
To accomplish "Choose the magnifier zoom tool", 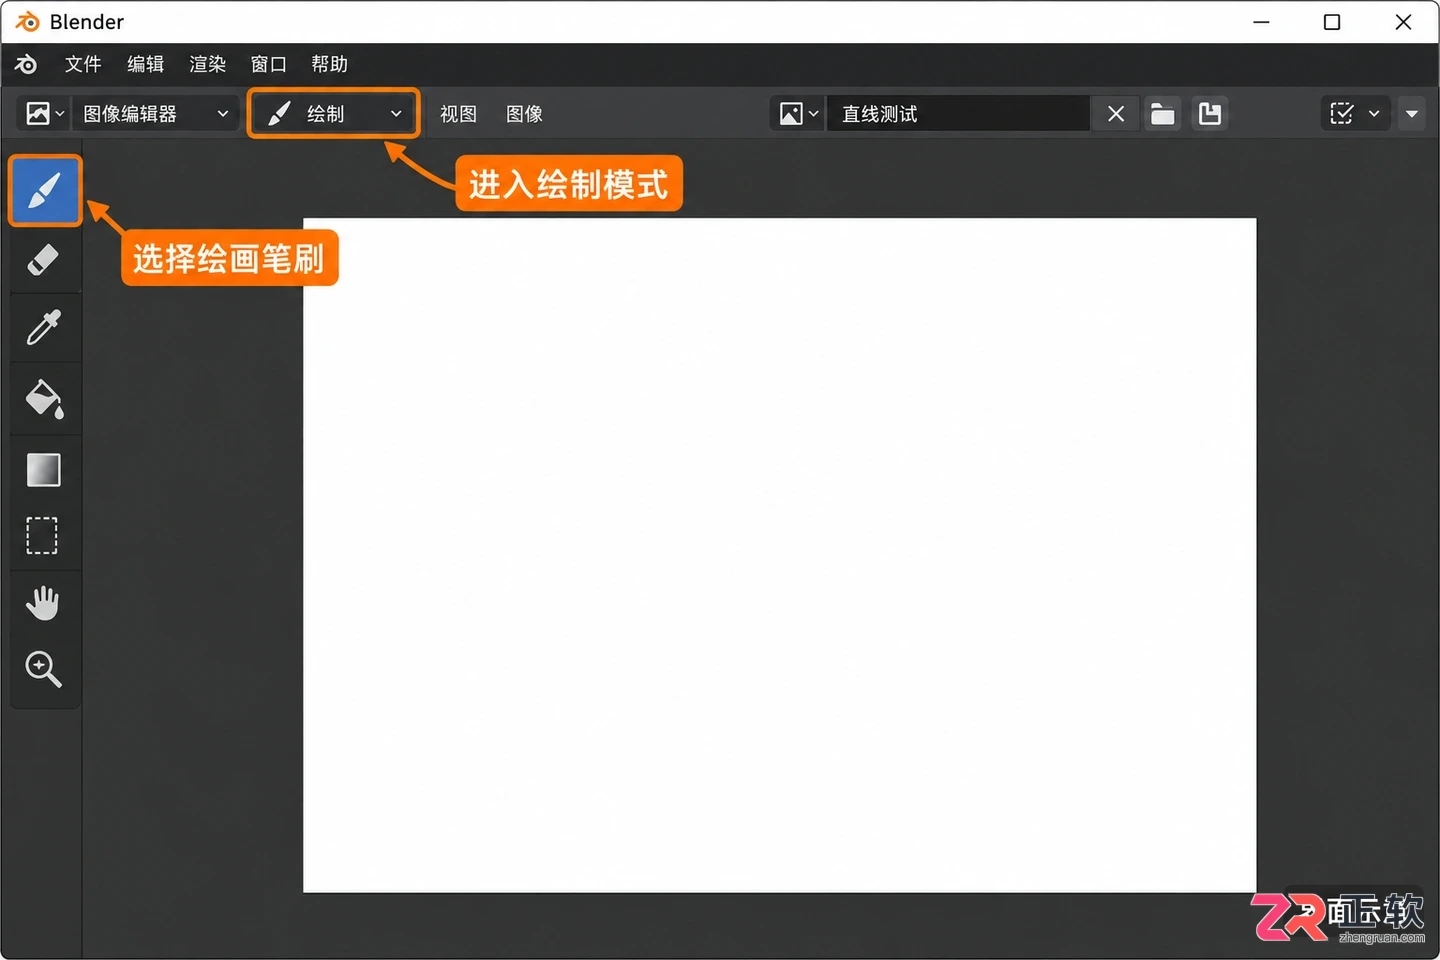I will (x=43, y=669).
